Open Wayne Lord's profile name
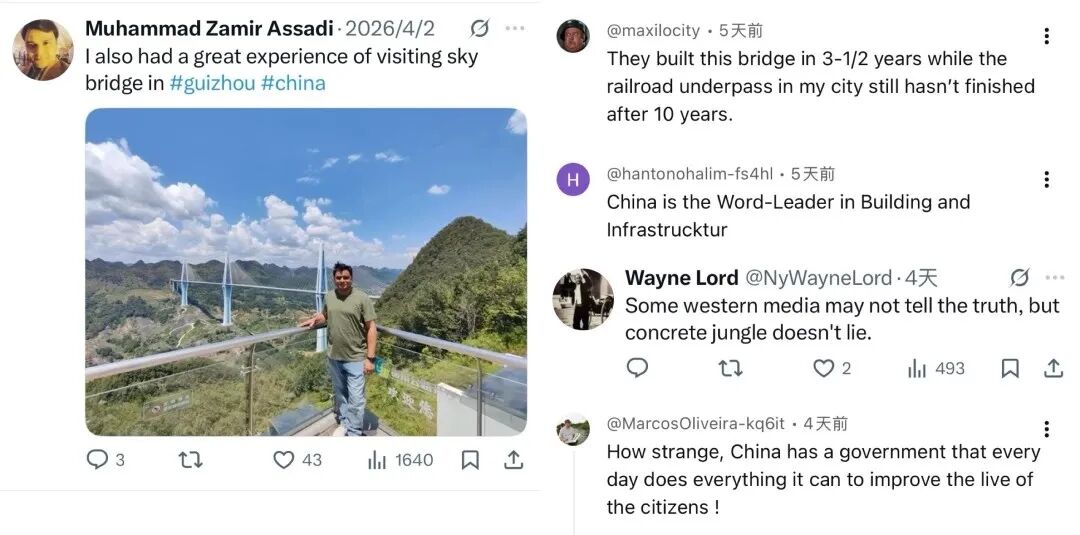Screen dimensions: 1080x535 tap(681, 277)
